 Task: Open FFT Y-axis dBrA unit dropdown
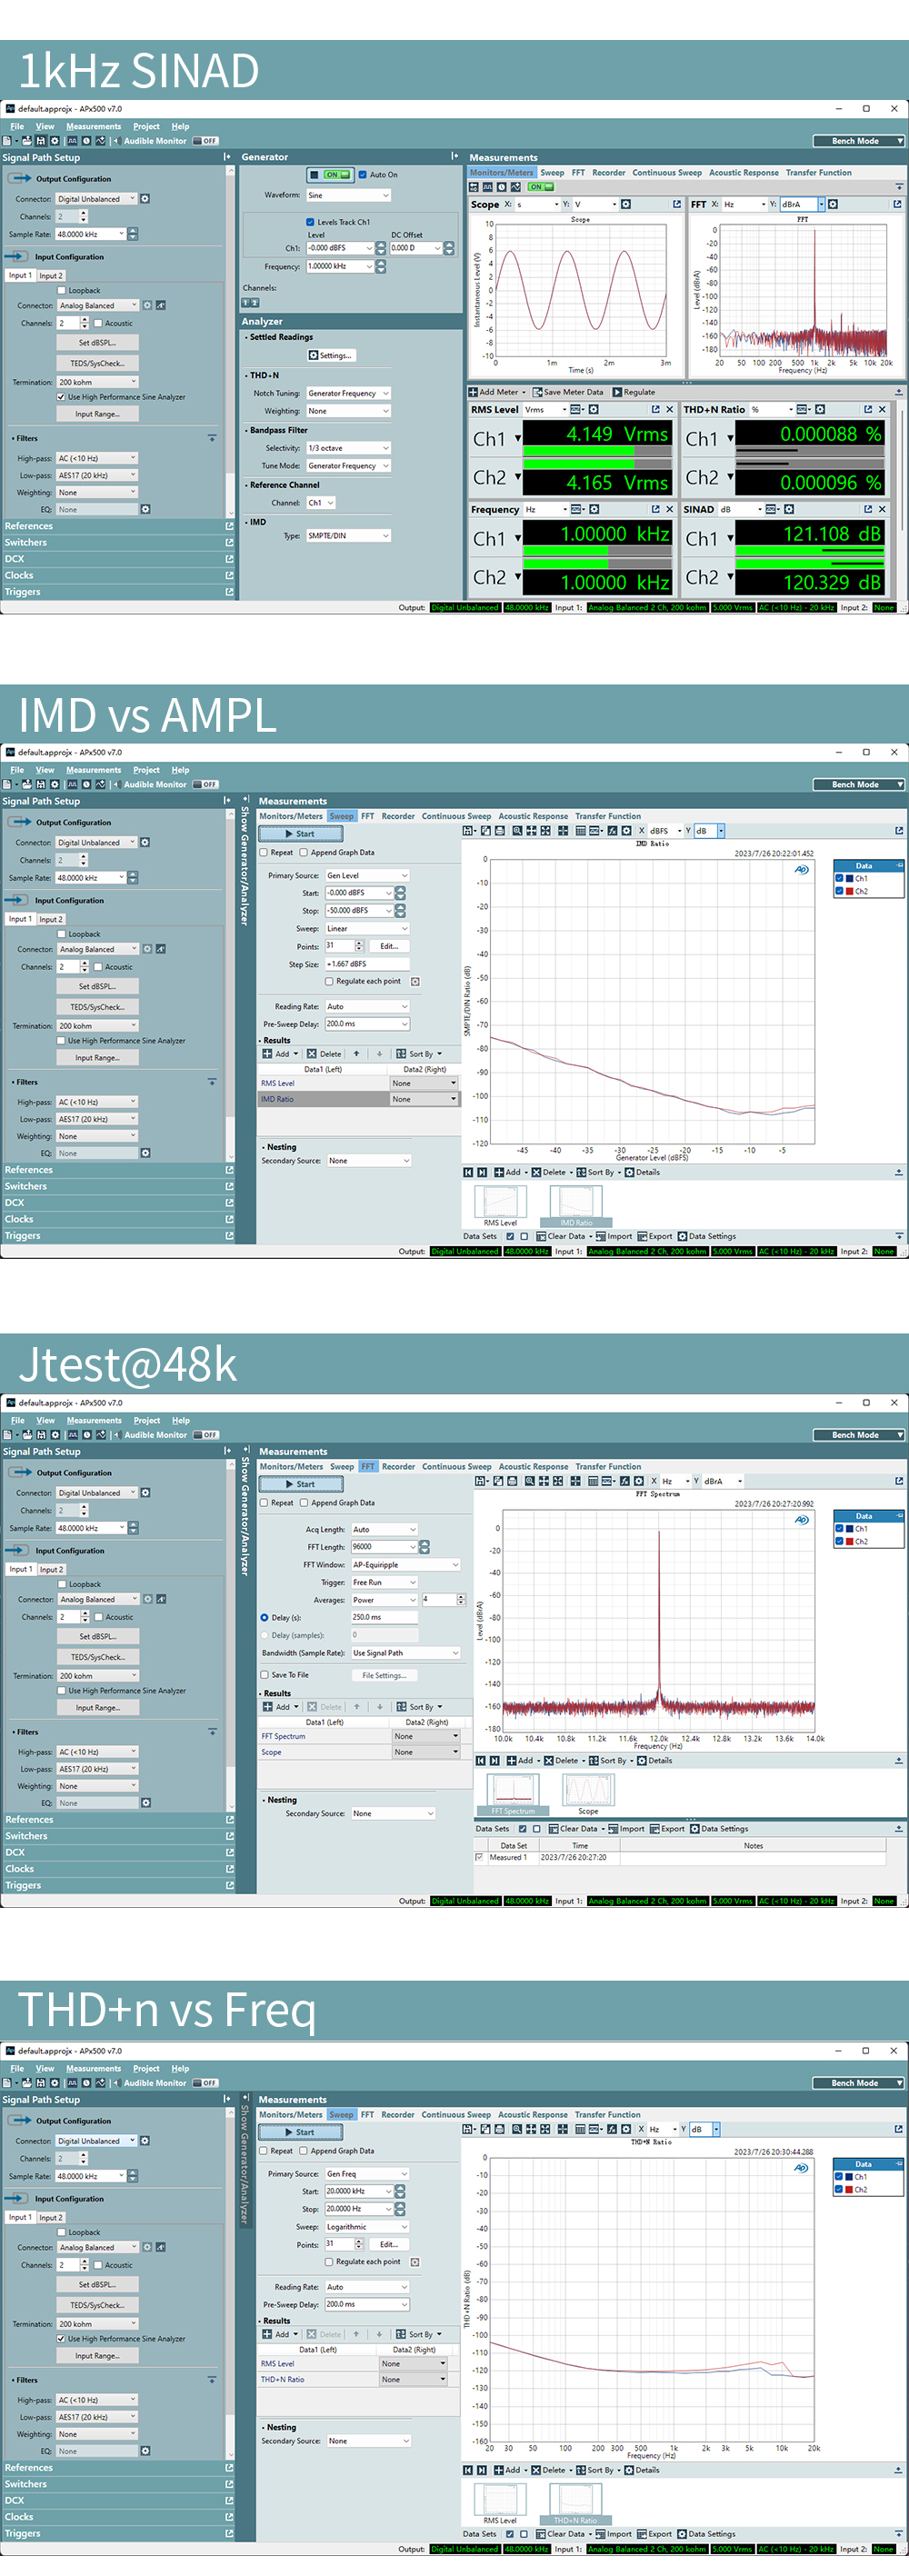[x=821, y=204]
